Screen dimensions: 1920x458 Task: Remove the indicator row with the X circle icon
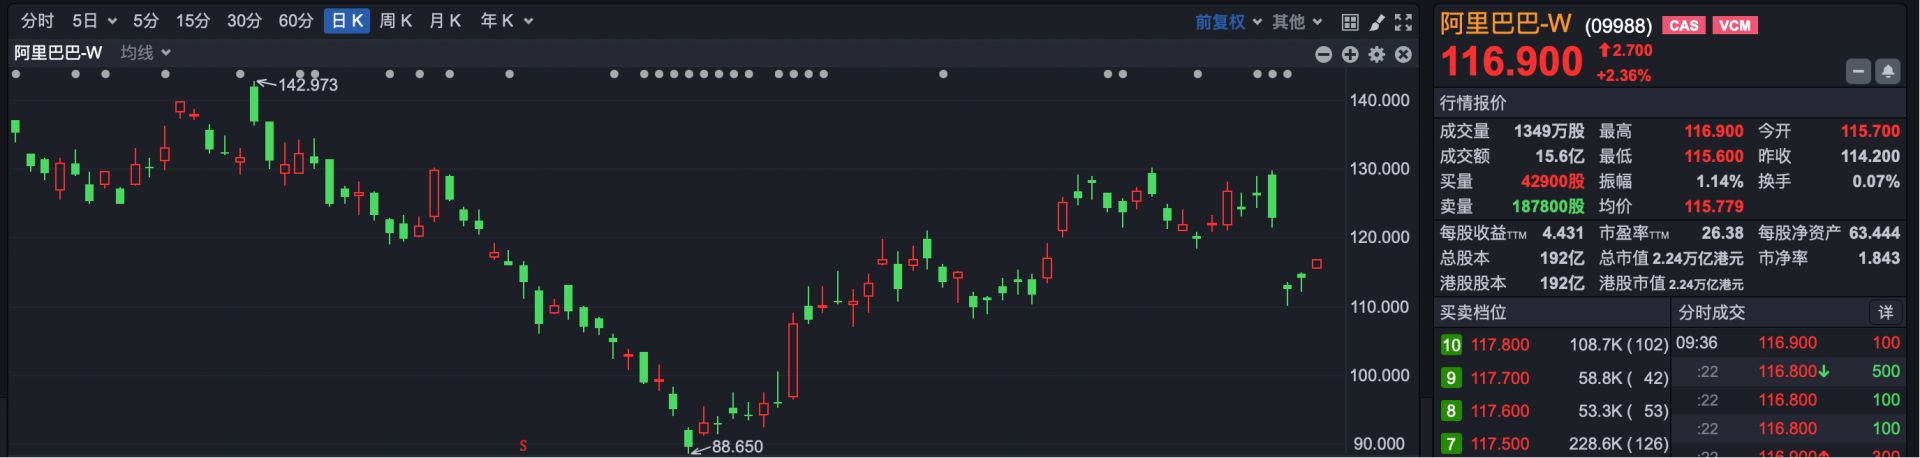pyautogui.click(x=1403, y=54)
